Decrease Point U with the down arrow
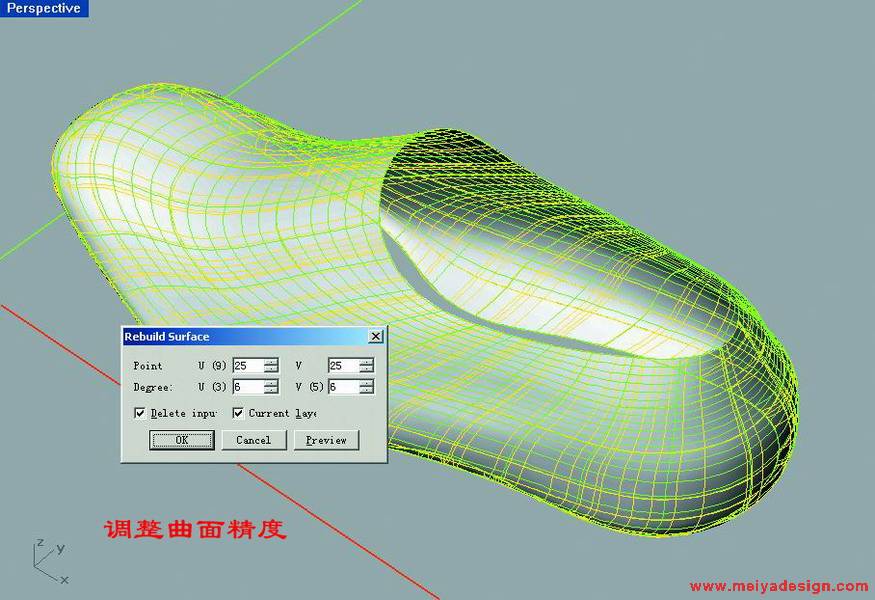Image resolution: width=875 pixels, height=600 pixels. pos(271,370)
